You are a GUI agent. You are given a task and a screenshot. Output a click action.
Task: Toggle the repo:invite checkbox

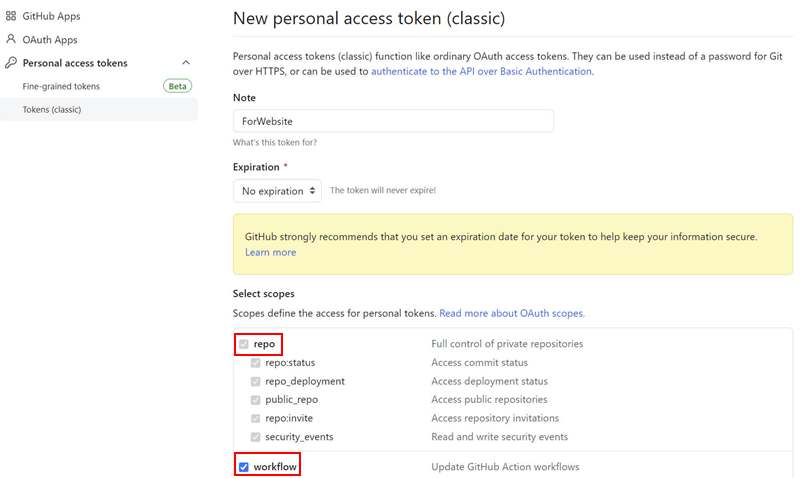pyautogui.click(x=256, y=418)
